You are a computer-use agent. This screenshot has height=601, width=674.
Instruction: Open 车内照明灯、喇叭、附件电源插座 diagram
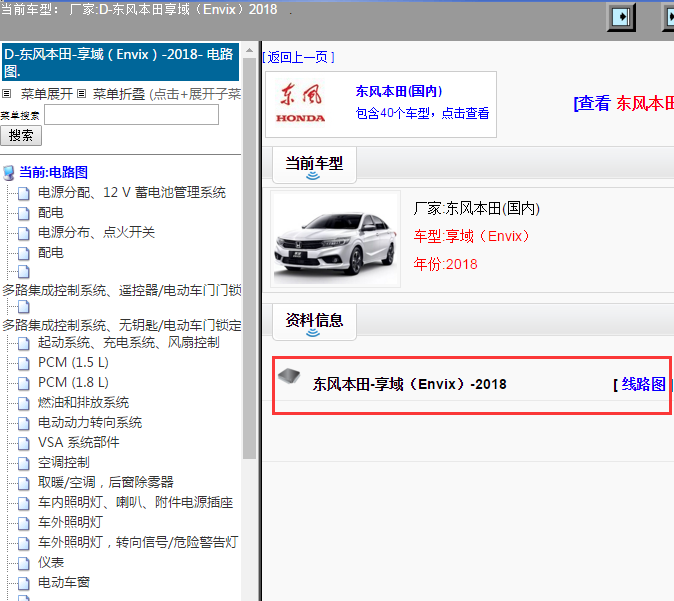pyautogui.click(x=135, y=502)
